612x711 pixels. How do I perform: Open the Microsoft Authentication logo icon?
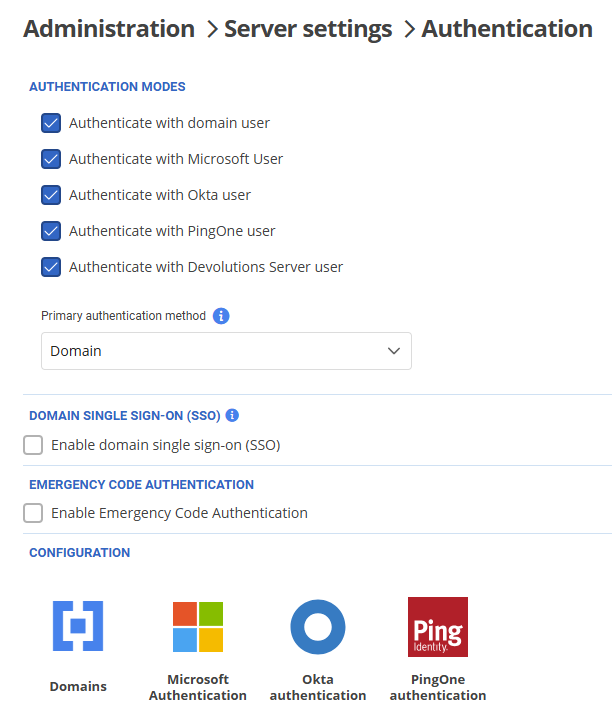coord(198,626)
